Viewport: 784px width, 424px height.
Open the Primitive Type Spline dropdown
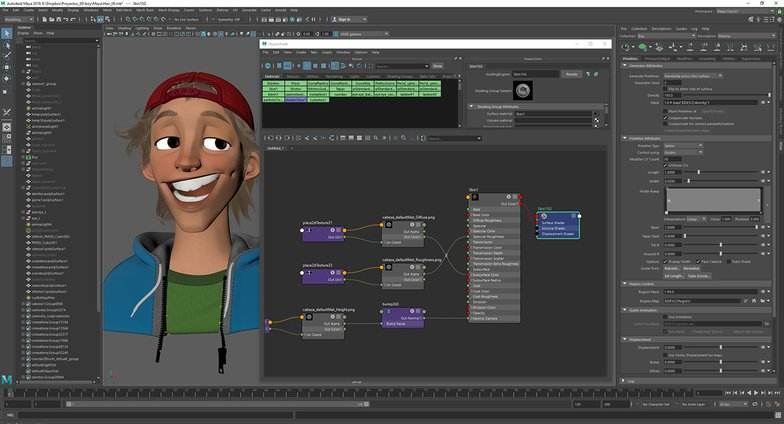[683, 146]
